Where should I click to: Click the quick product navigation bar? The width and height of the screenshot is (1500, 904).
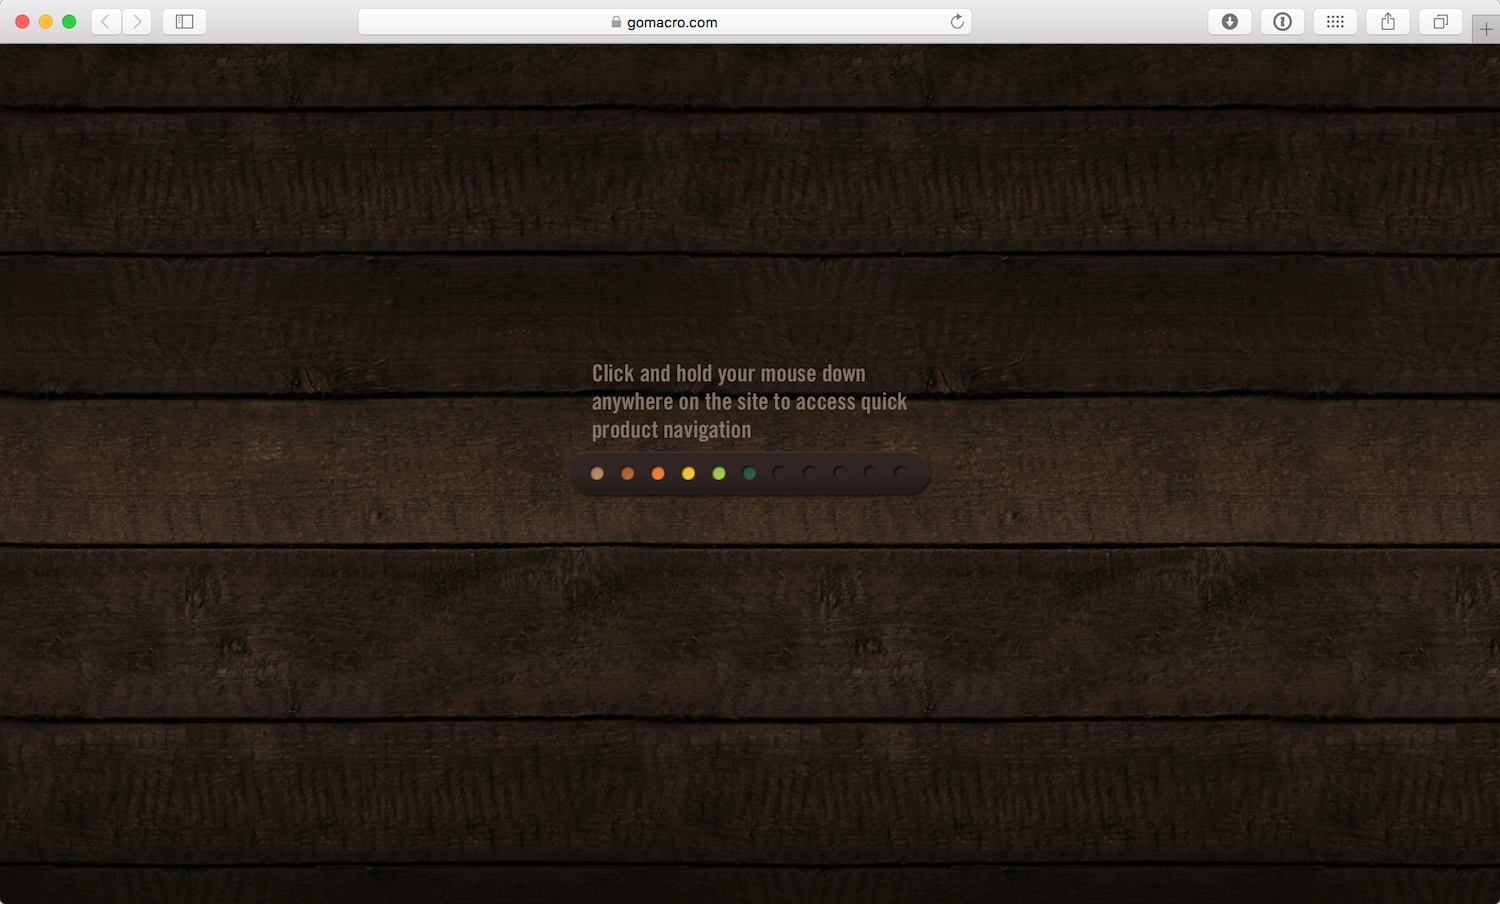point(750,473)
